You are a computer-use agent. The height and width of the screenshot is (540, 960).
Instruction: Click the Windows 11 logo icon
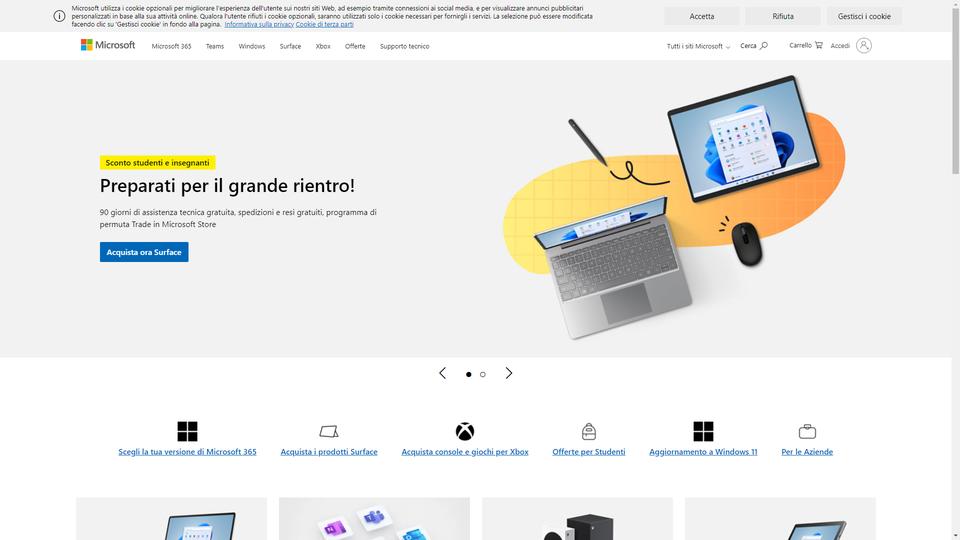point(703,431)
